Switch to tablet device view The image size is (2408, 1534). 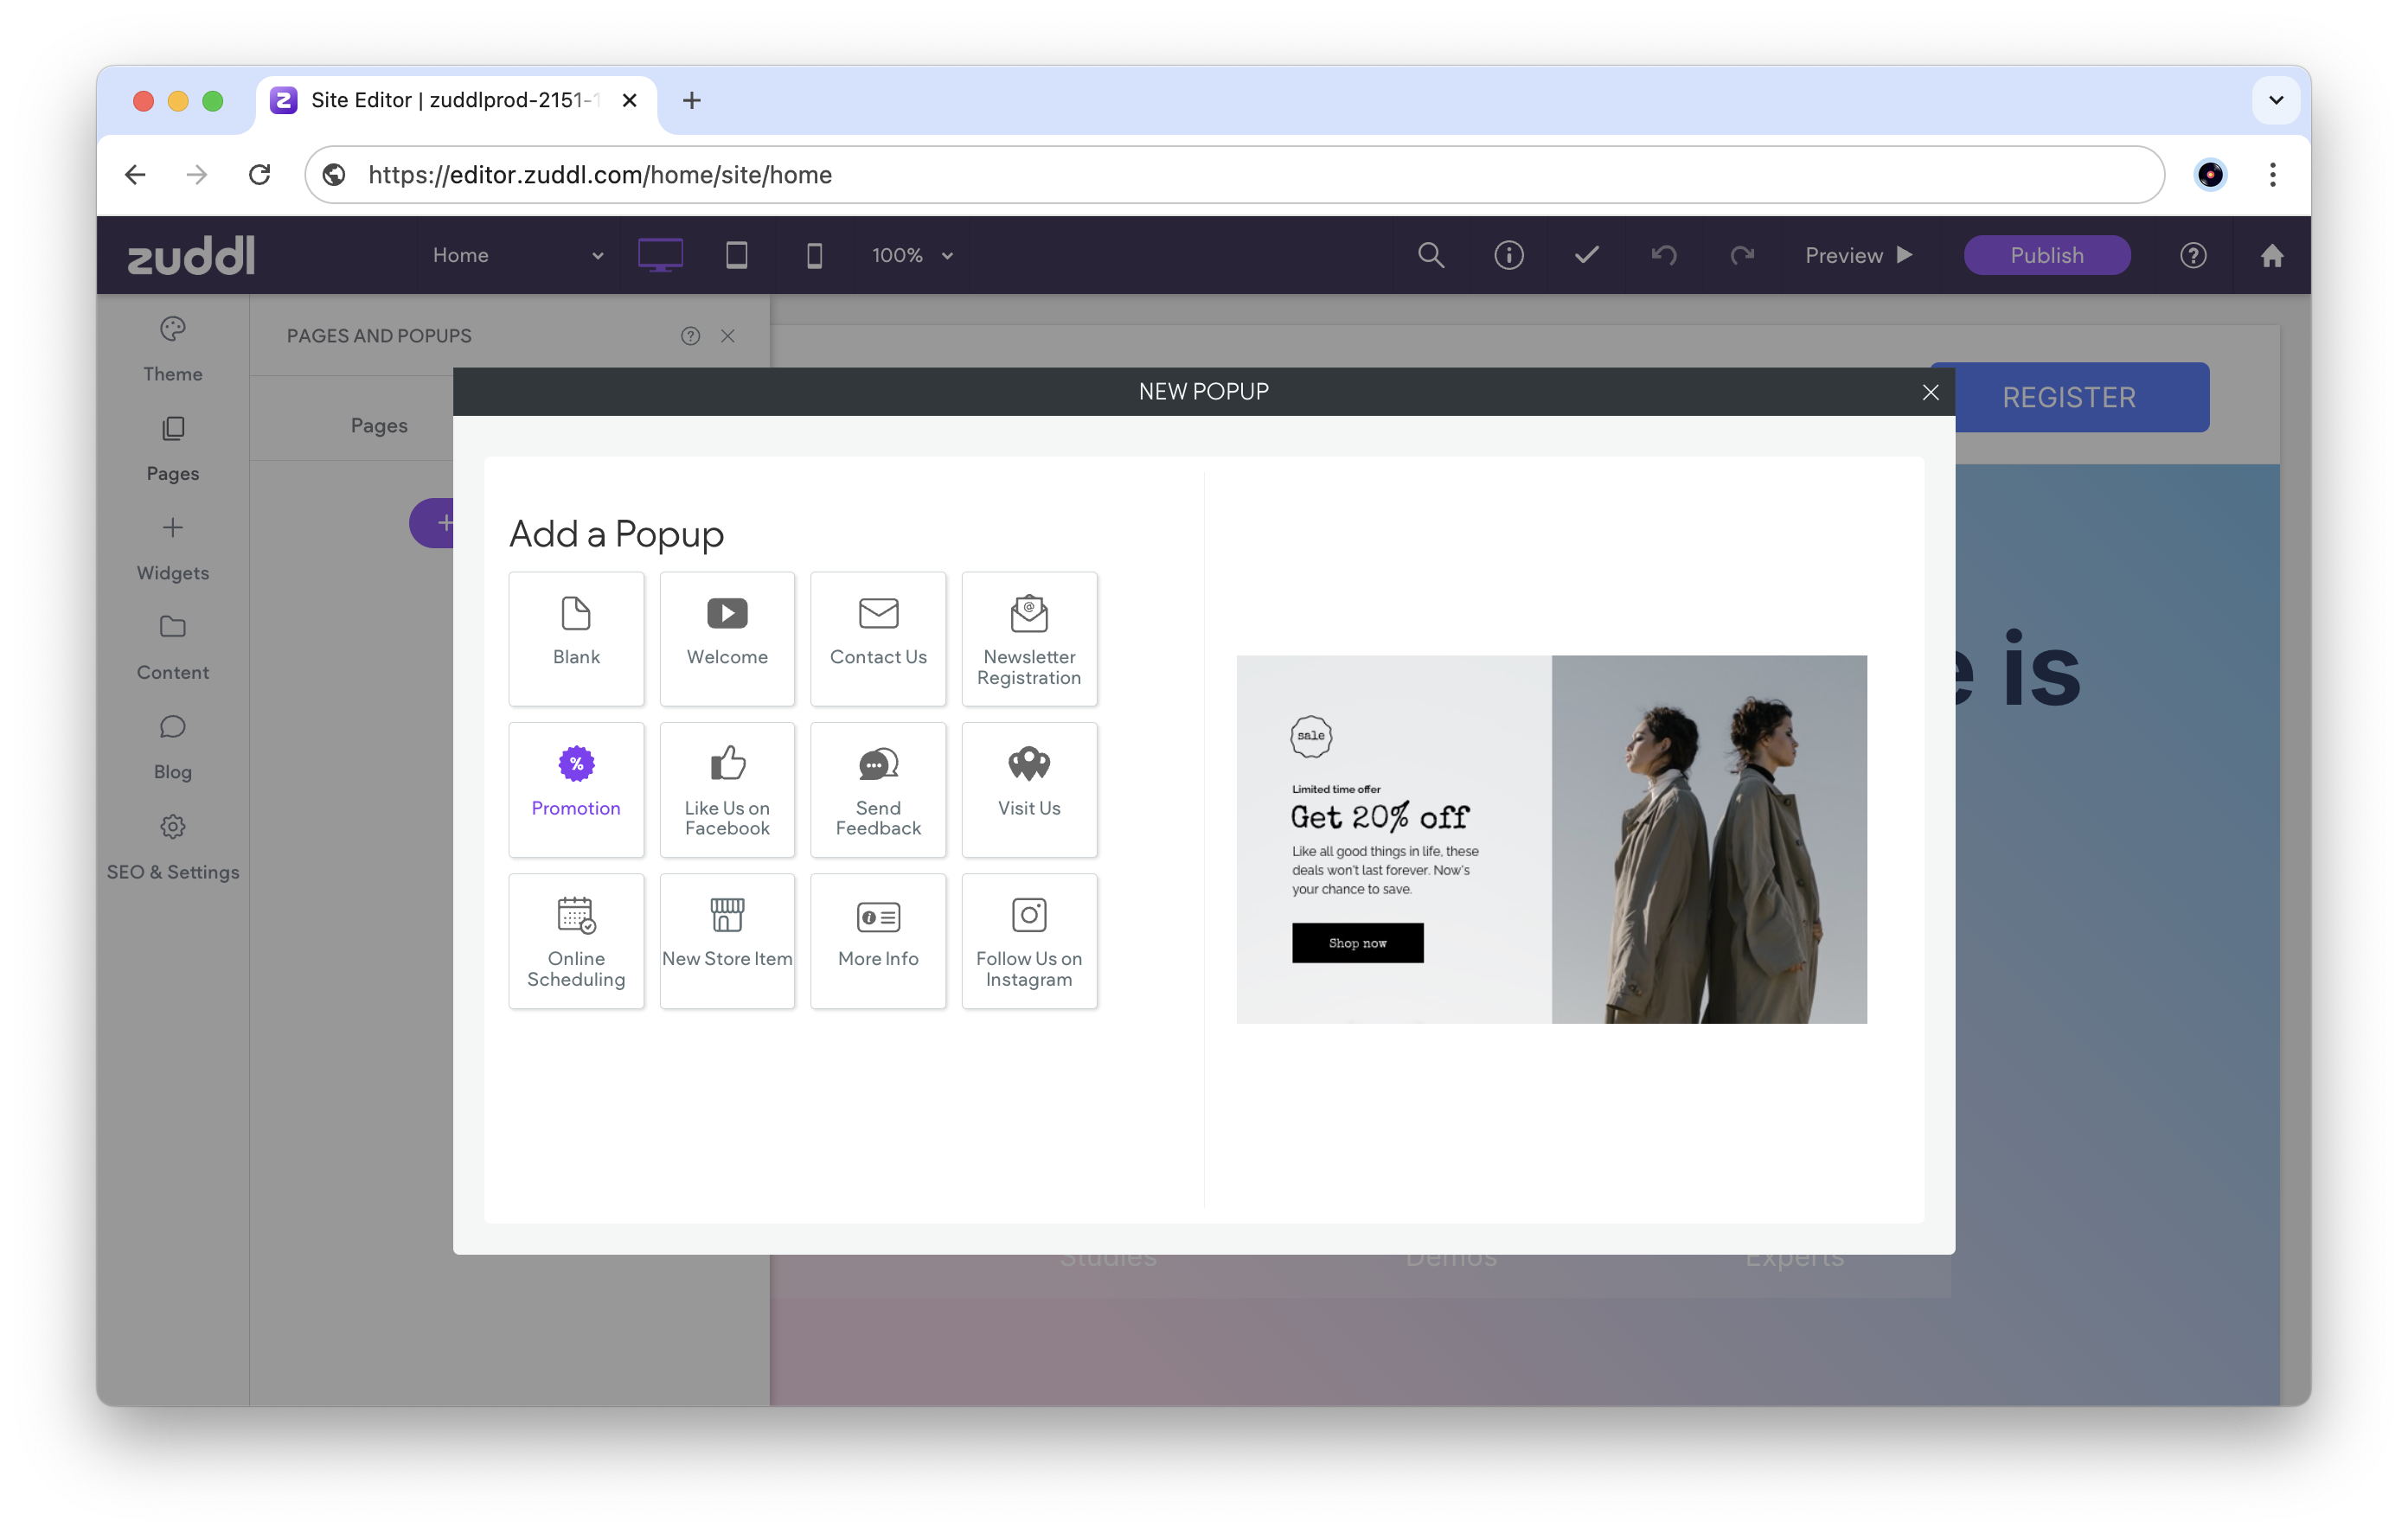click(x=737, y=255)
